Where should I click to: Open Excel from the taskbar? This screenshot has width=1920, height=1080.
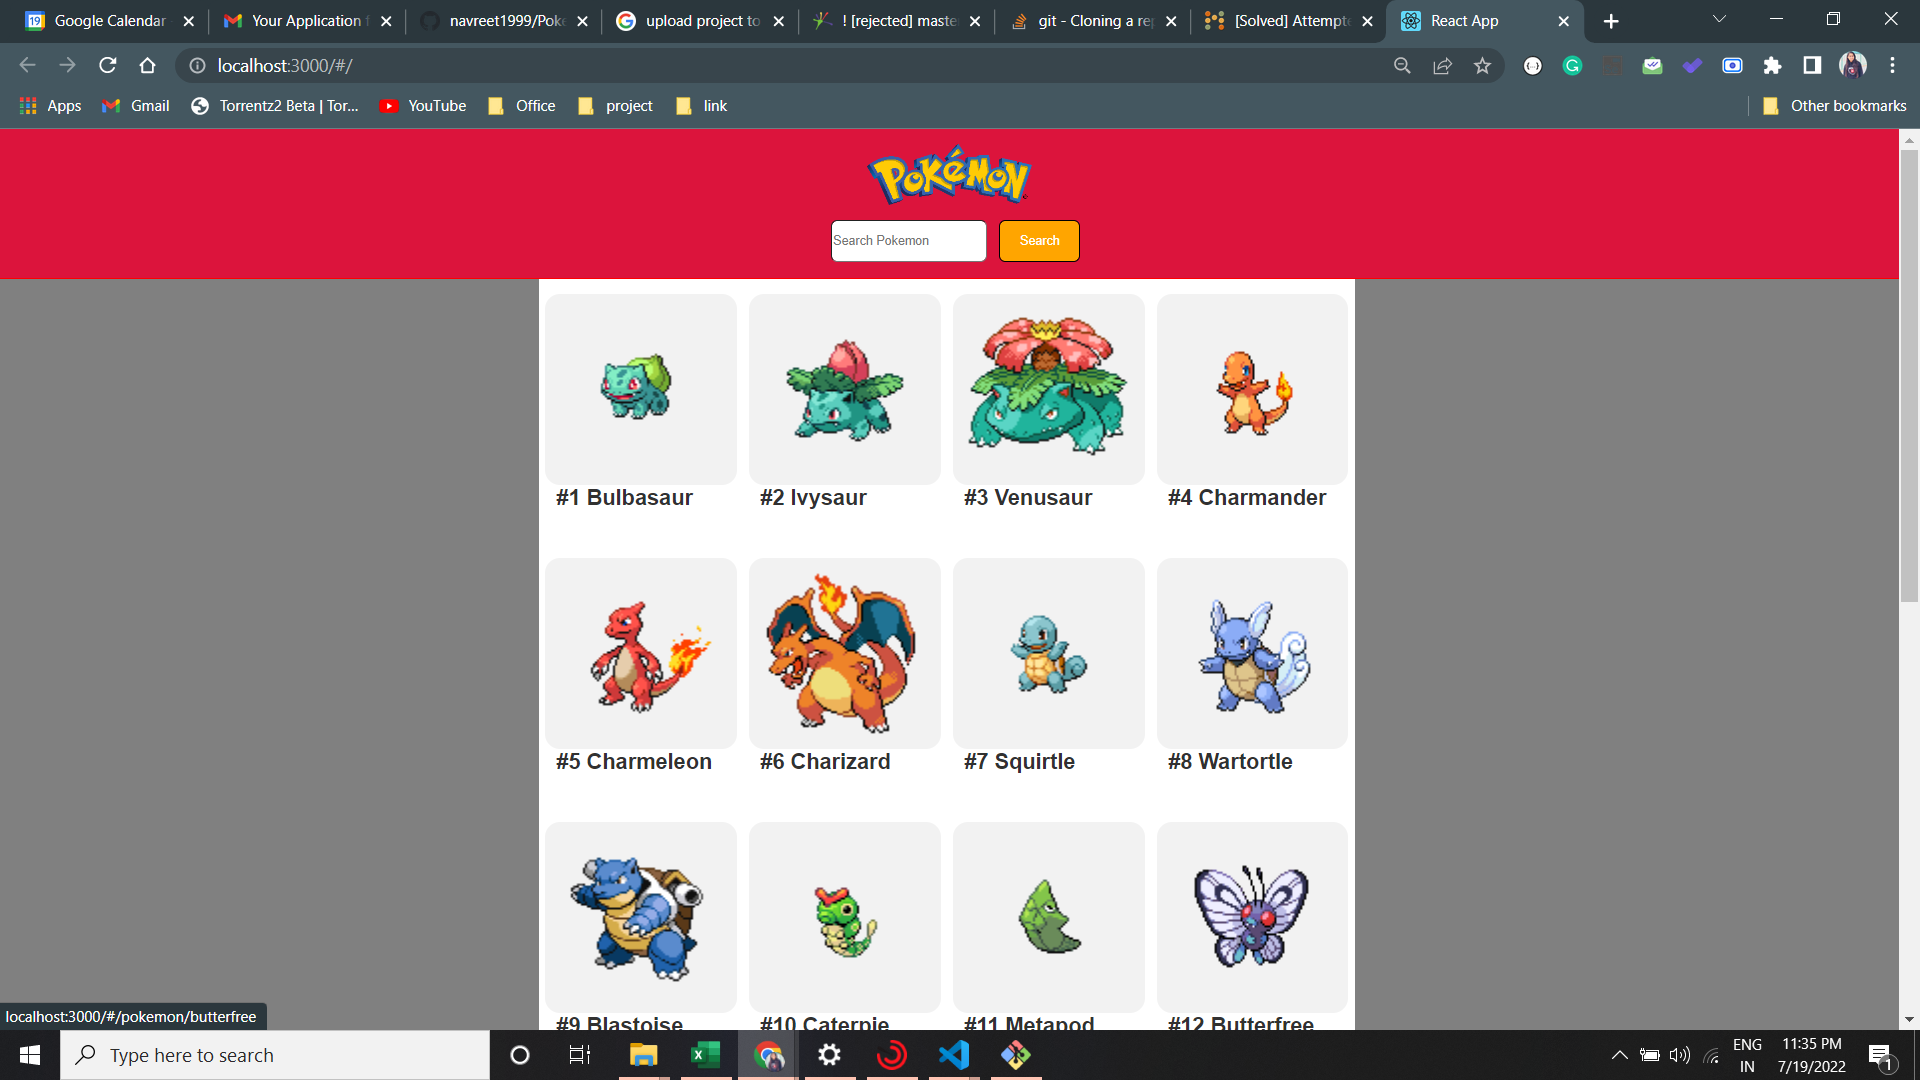[705, 1054]
